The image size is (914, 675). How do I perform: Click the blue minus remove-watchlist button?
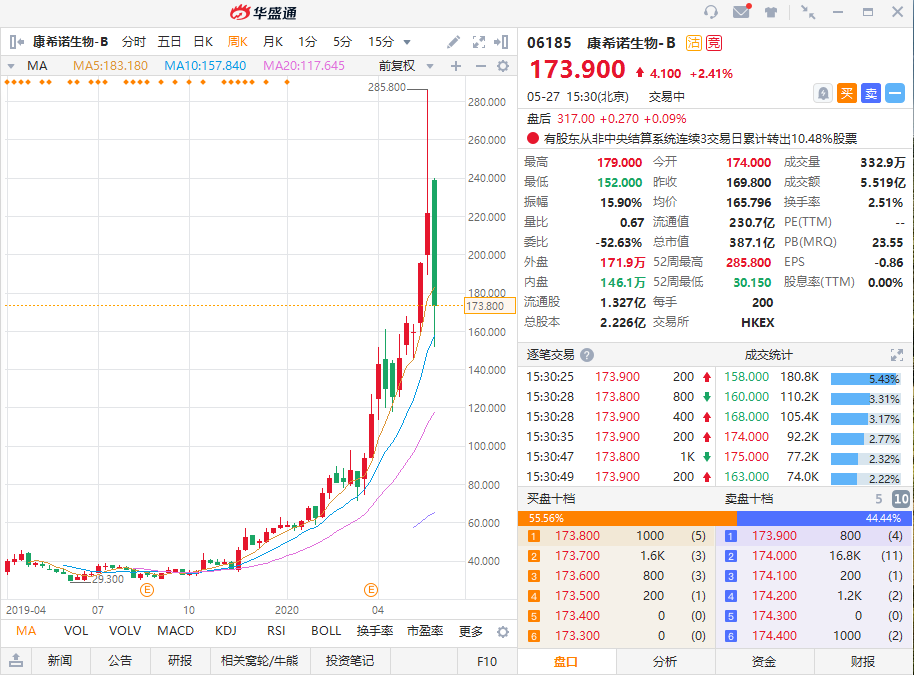[x=895, y=93]
